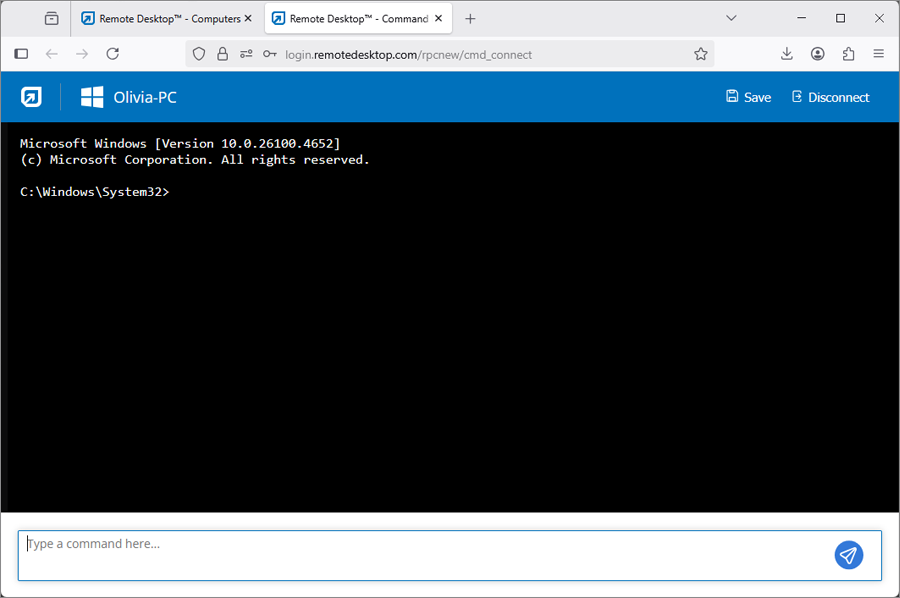Expand the list all tabs dropdown
Viewport: 900px width, 598px height.
pos(731,18)
